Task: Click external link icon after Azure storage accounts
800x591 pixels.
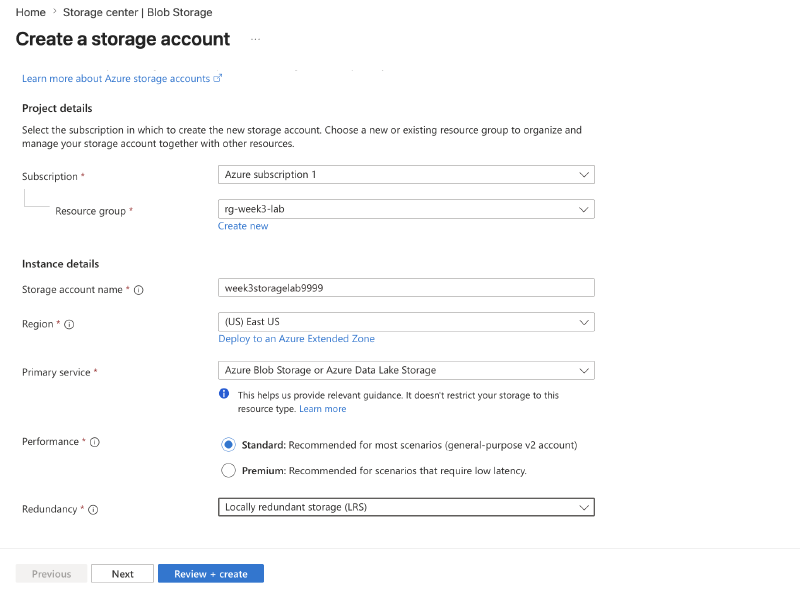Action: pos(218,78)
